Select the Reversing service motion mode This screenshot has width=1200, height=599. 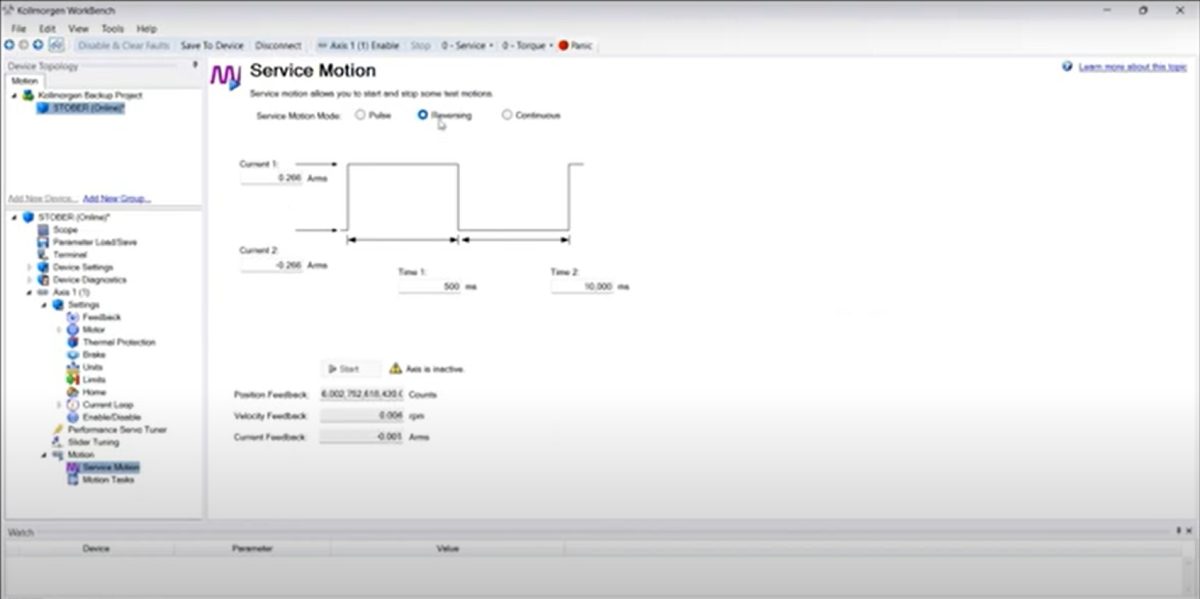click(x=423, y=115)
